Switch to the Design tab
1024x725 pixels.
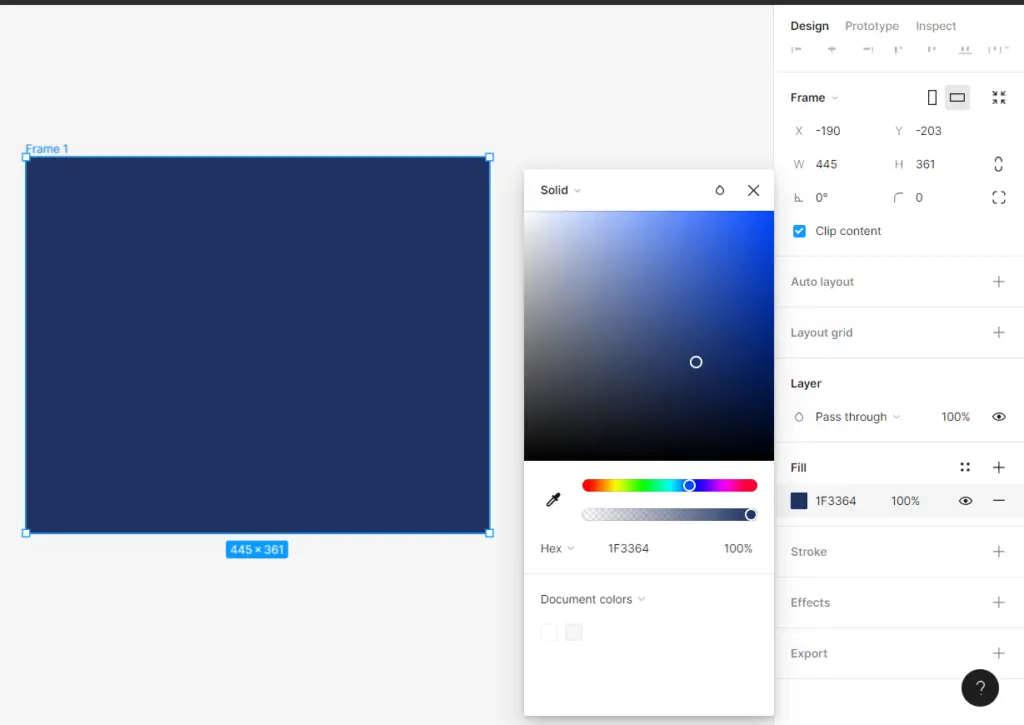(x=809, y=26)
